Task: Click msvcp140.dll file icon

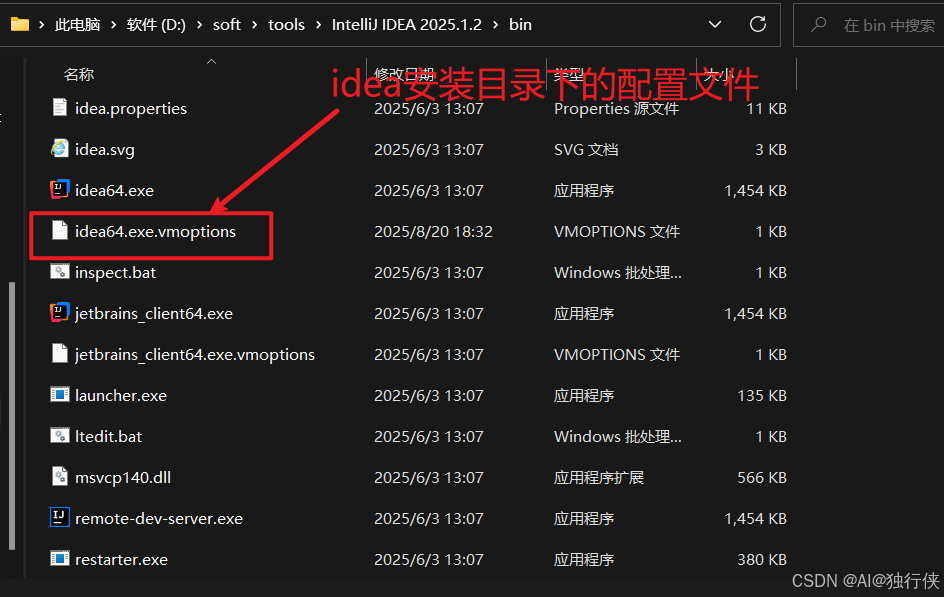Action: pyautogui.click(x=60, y=476)
